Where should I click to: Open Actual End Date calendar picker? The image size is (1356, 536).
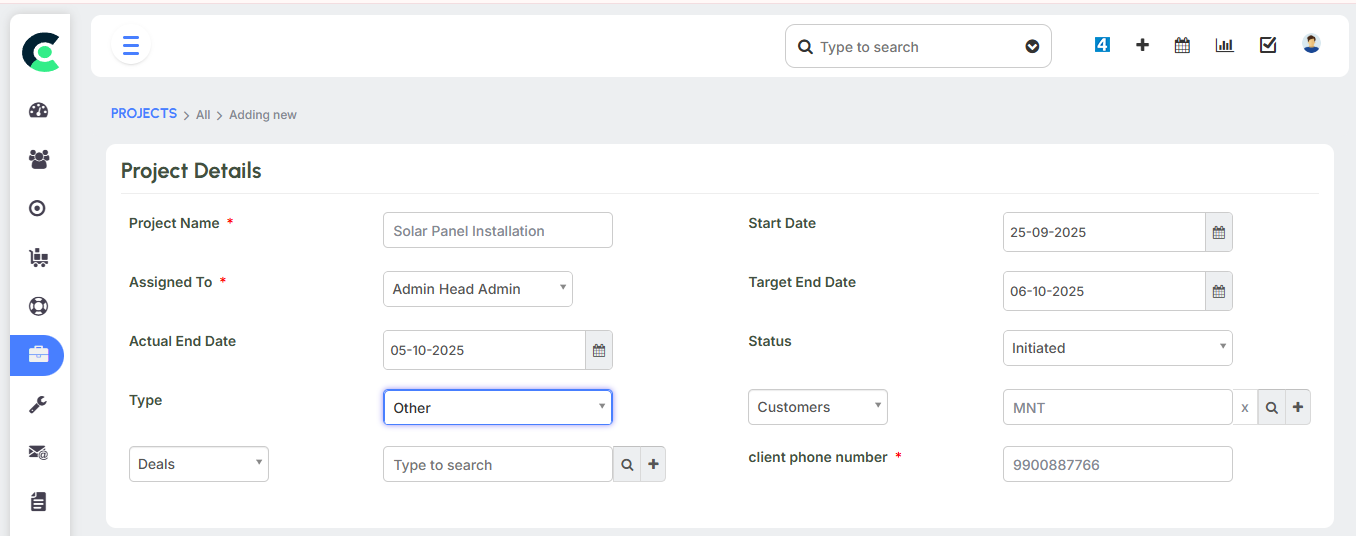click(x=598, y=350)
